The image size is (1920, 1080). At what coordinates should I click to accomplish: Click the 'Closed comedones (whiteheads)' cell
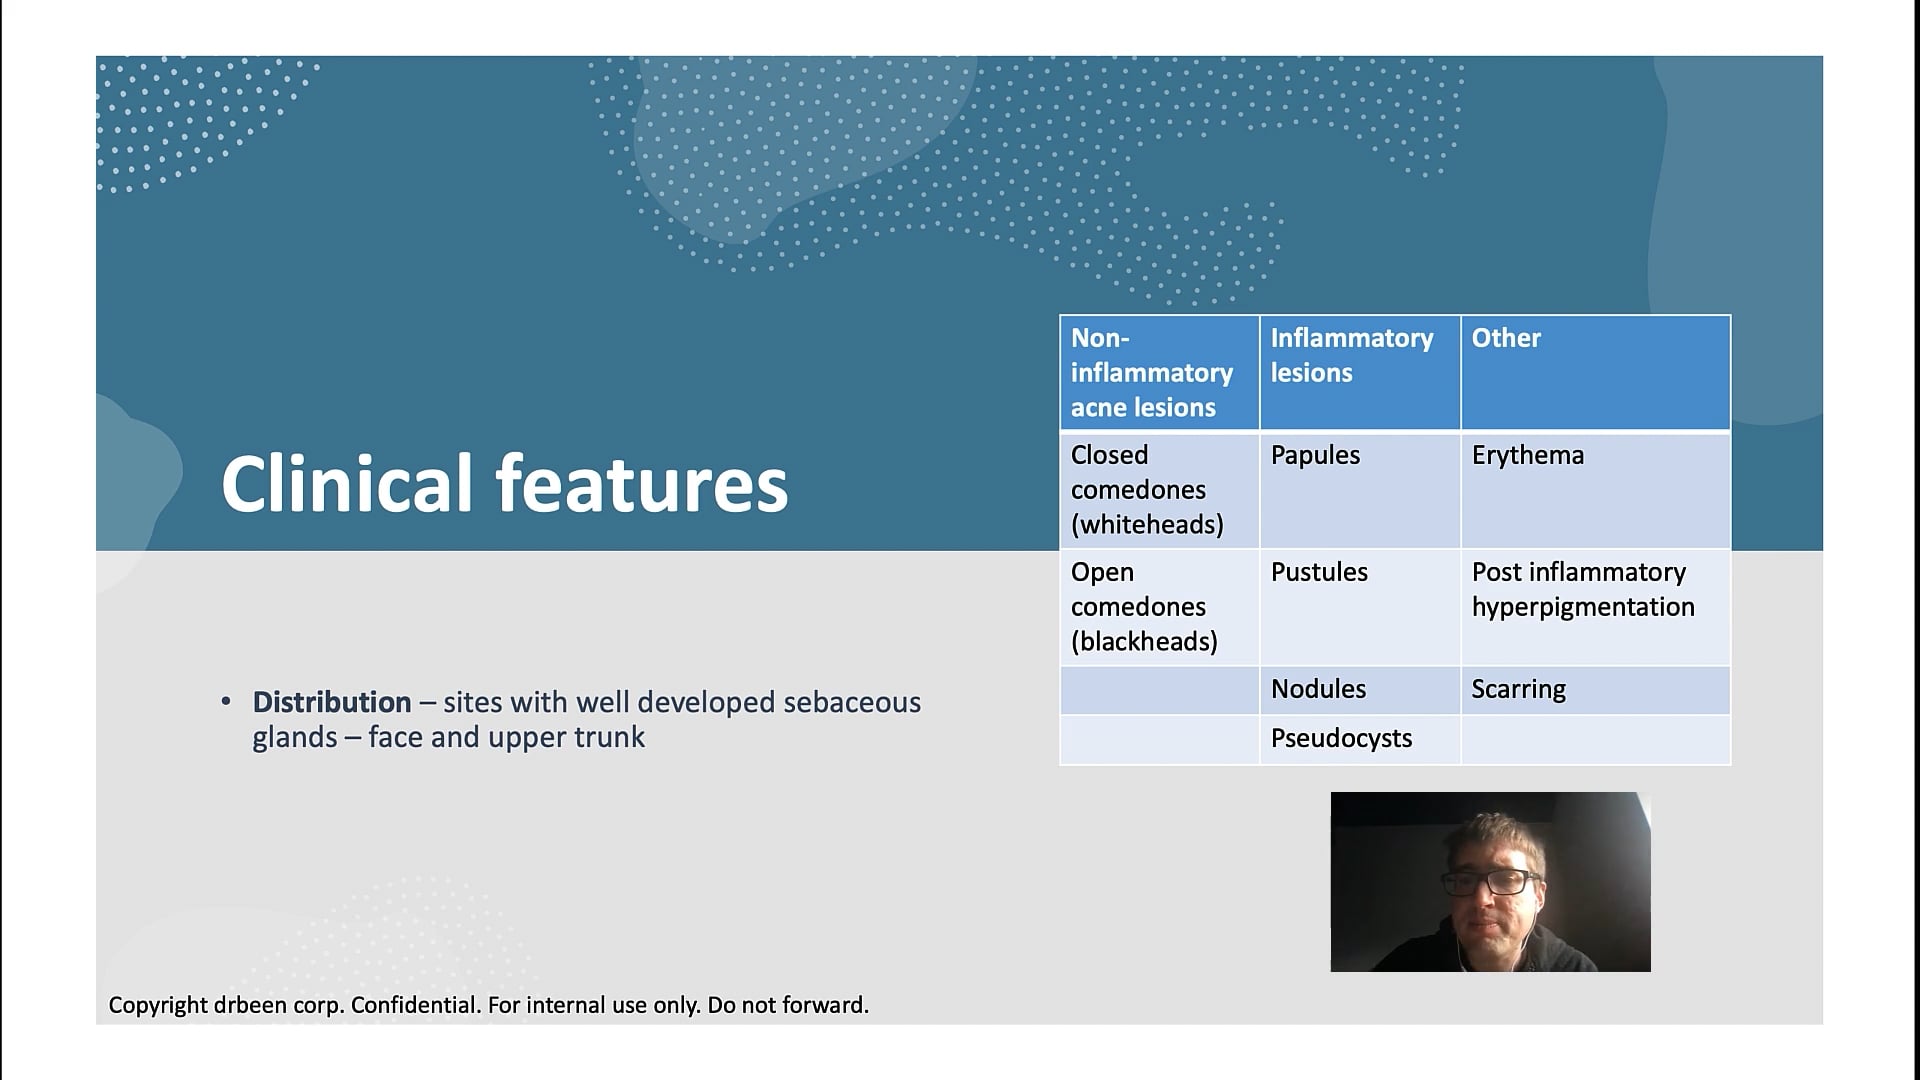point(1160,490)
